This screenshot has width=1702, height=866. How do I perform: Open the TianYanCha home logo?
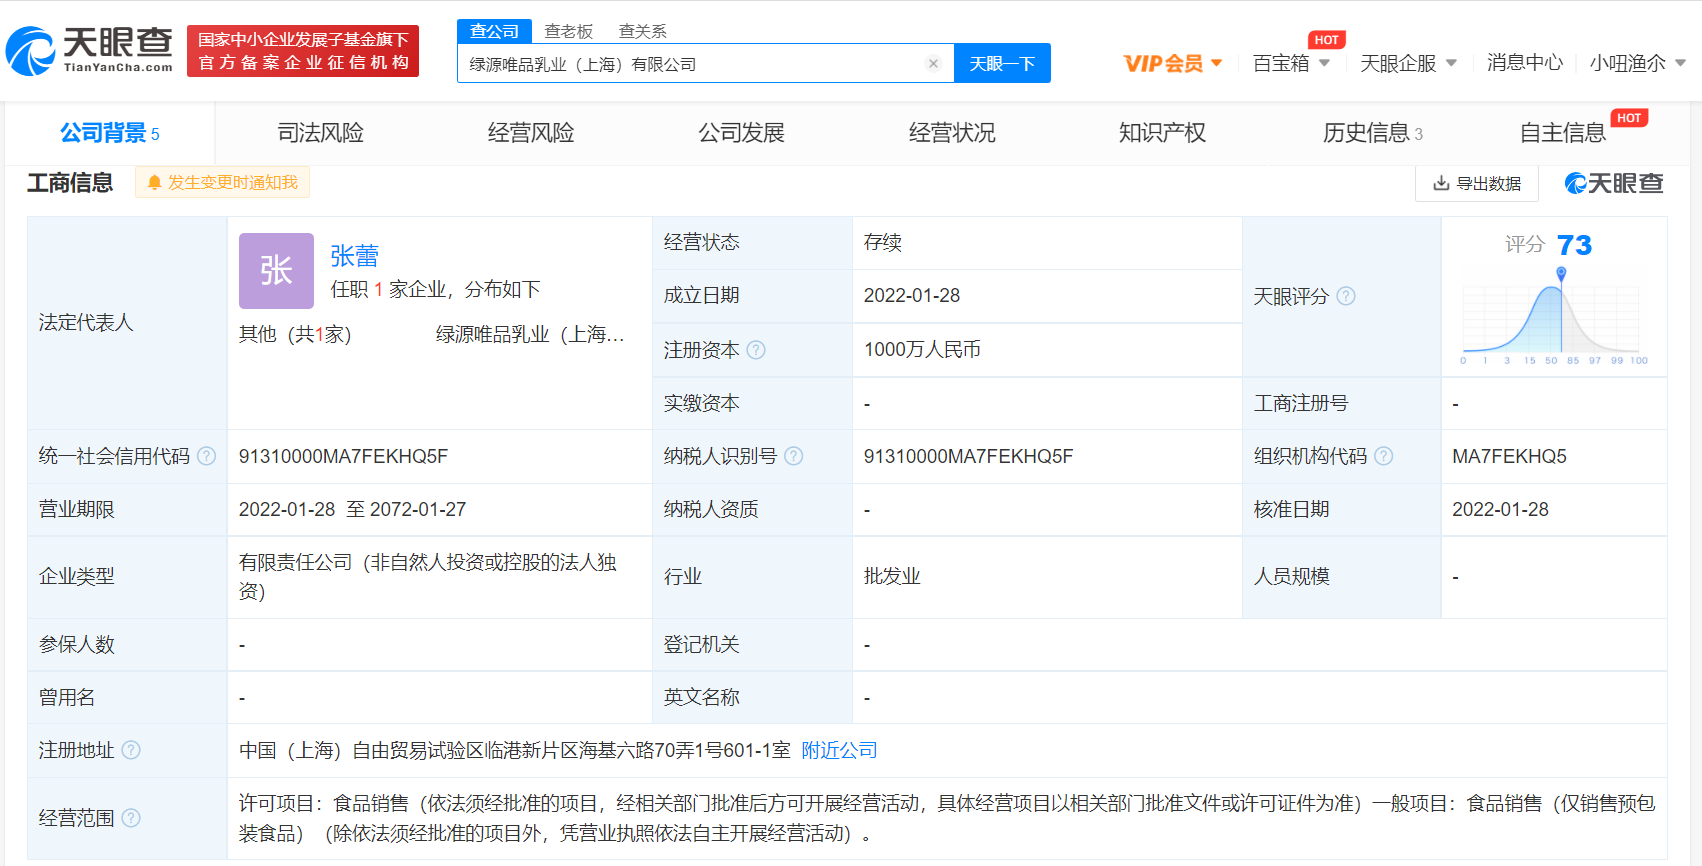[90, 50]
